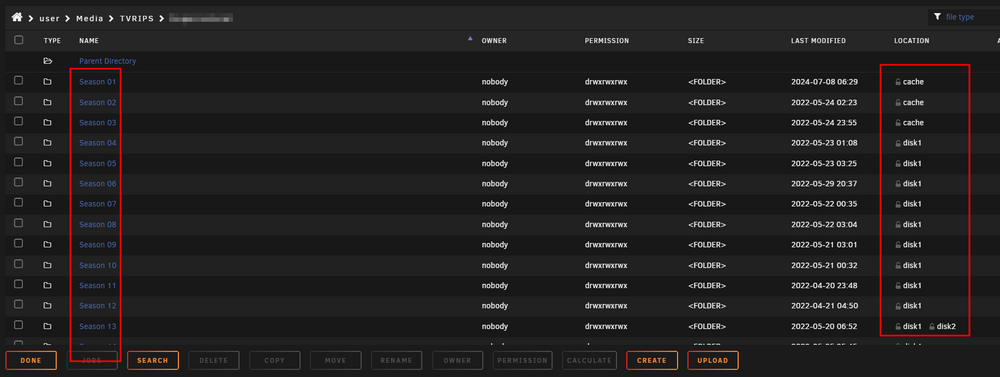1000x377 pixels.
Task: Open folder icon for Season 05
Action: pyautogui.click(x=47, y=163)
